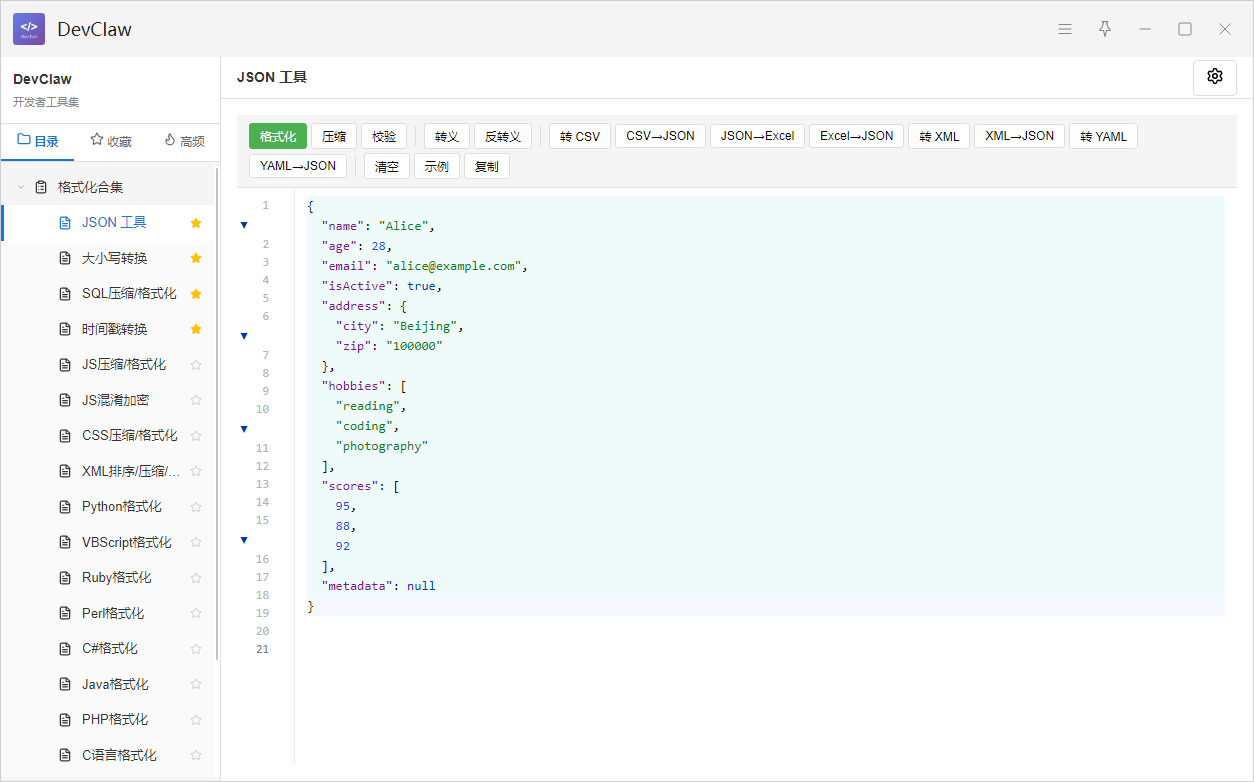
Task: Click the file icon next to Python格式化
Action: pyautogui.click(x=66, y=507)
